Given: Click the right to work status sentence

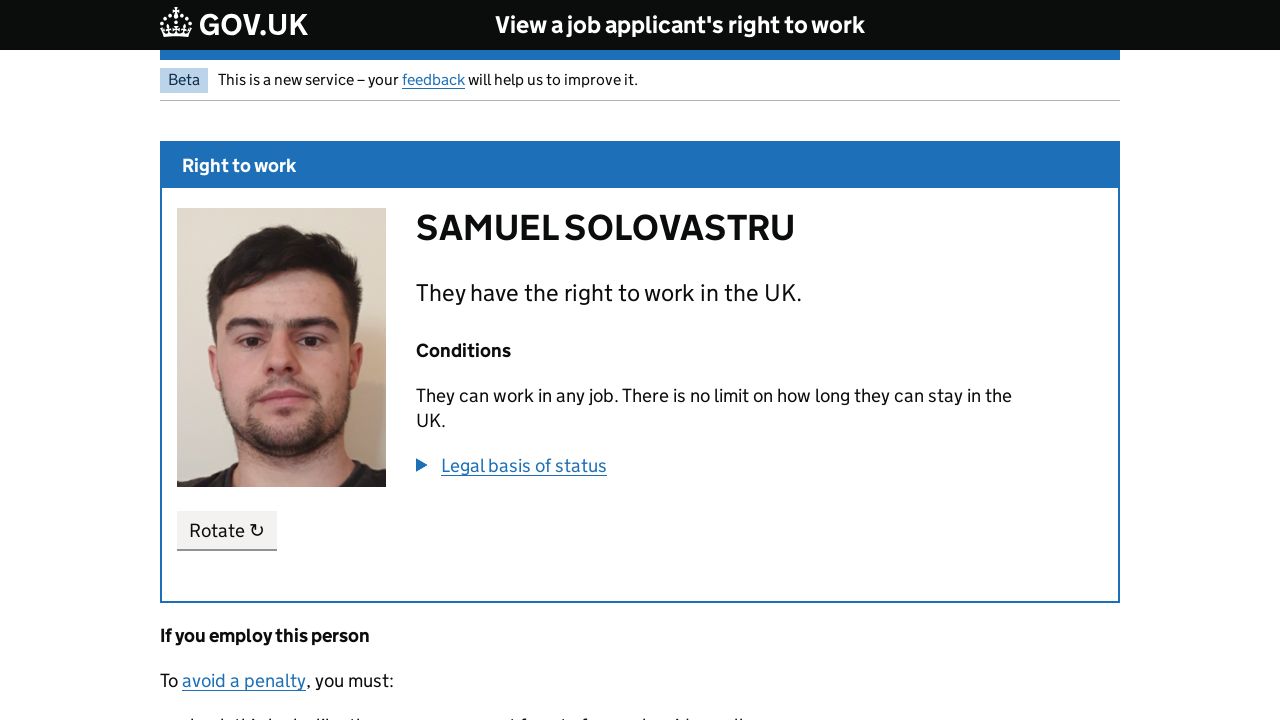Looking at the screenshot, I should tap(608, 293).
